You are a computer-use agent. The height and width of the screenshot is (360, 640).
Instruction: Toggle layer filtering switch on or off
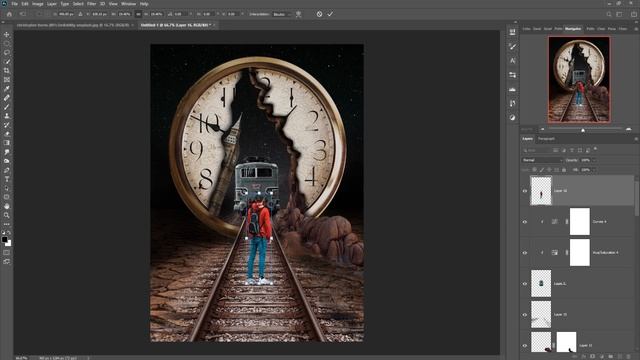pos(596,149)
